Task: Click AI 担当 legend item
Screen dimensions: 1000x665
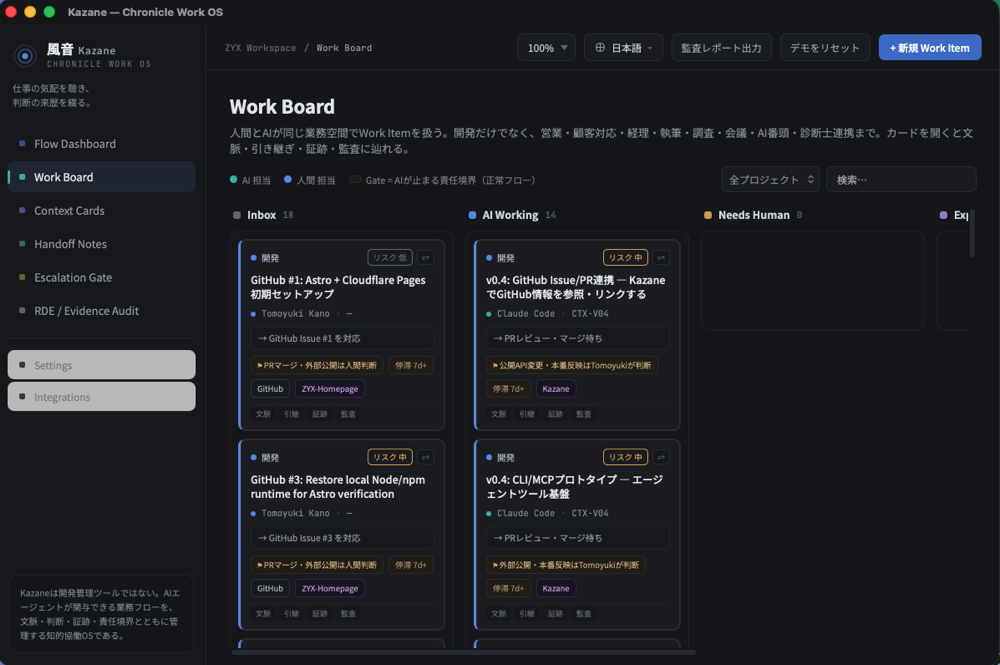Action: 250,180
